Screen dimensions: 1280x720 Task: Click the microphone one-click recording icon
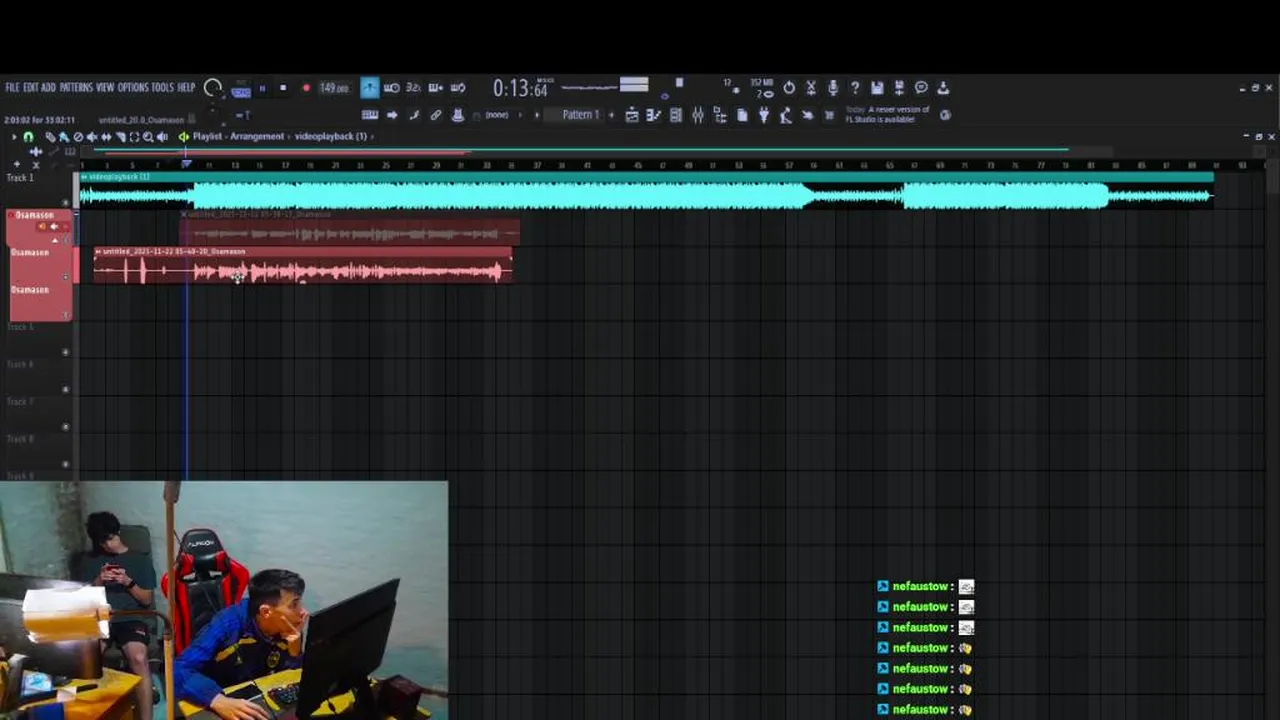click(x=833, y=88)
